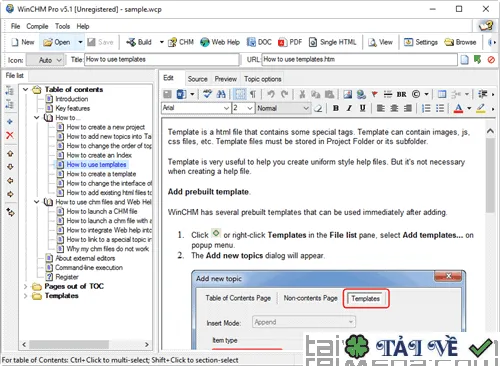500x366 pixels.
Task: Toggle bold formatting
Action: (336, 108)
